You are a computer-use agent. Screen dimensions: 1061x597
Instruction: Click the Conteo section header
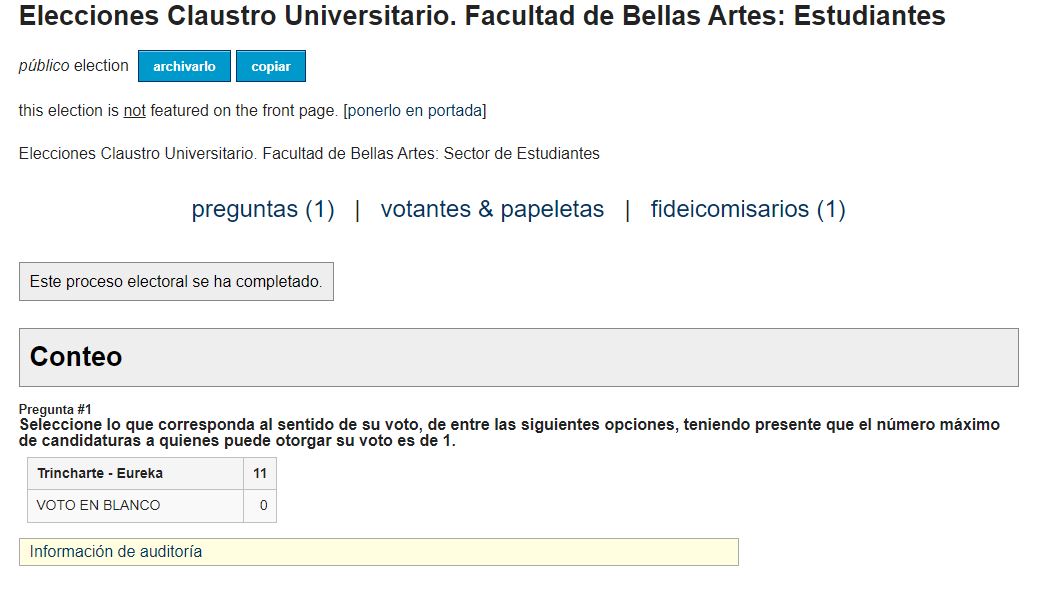pos(518,357)
